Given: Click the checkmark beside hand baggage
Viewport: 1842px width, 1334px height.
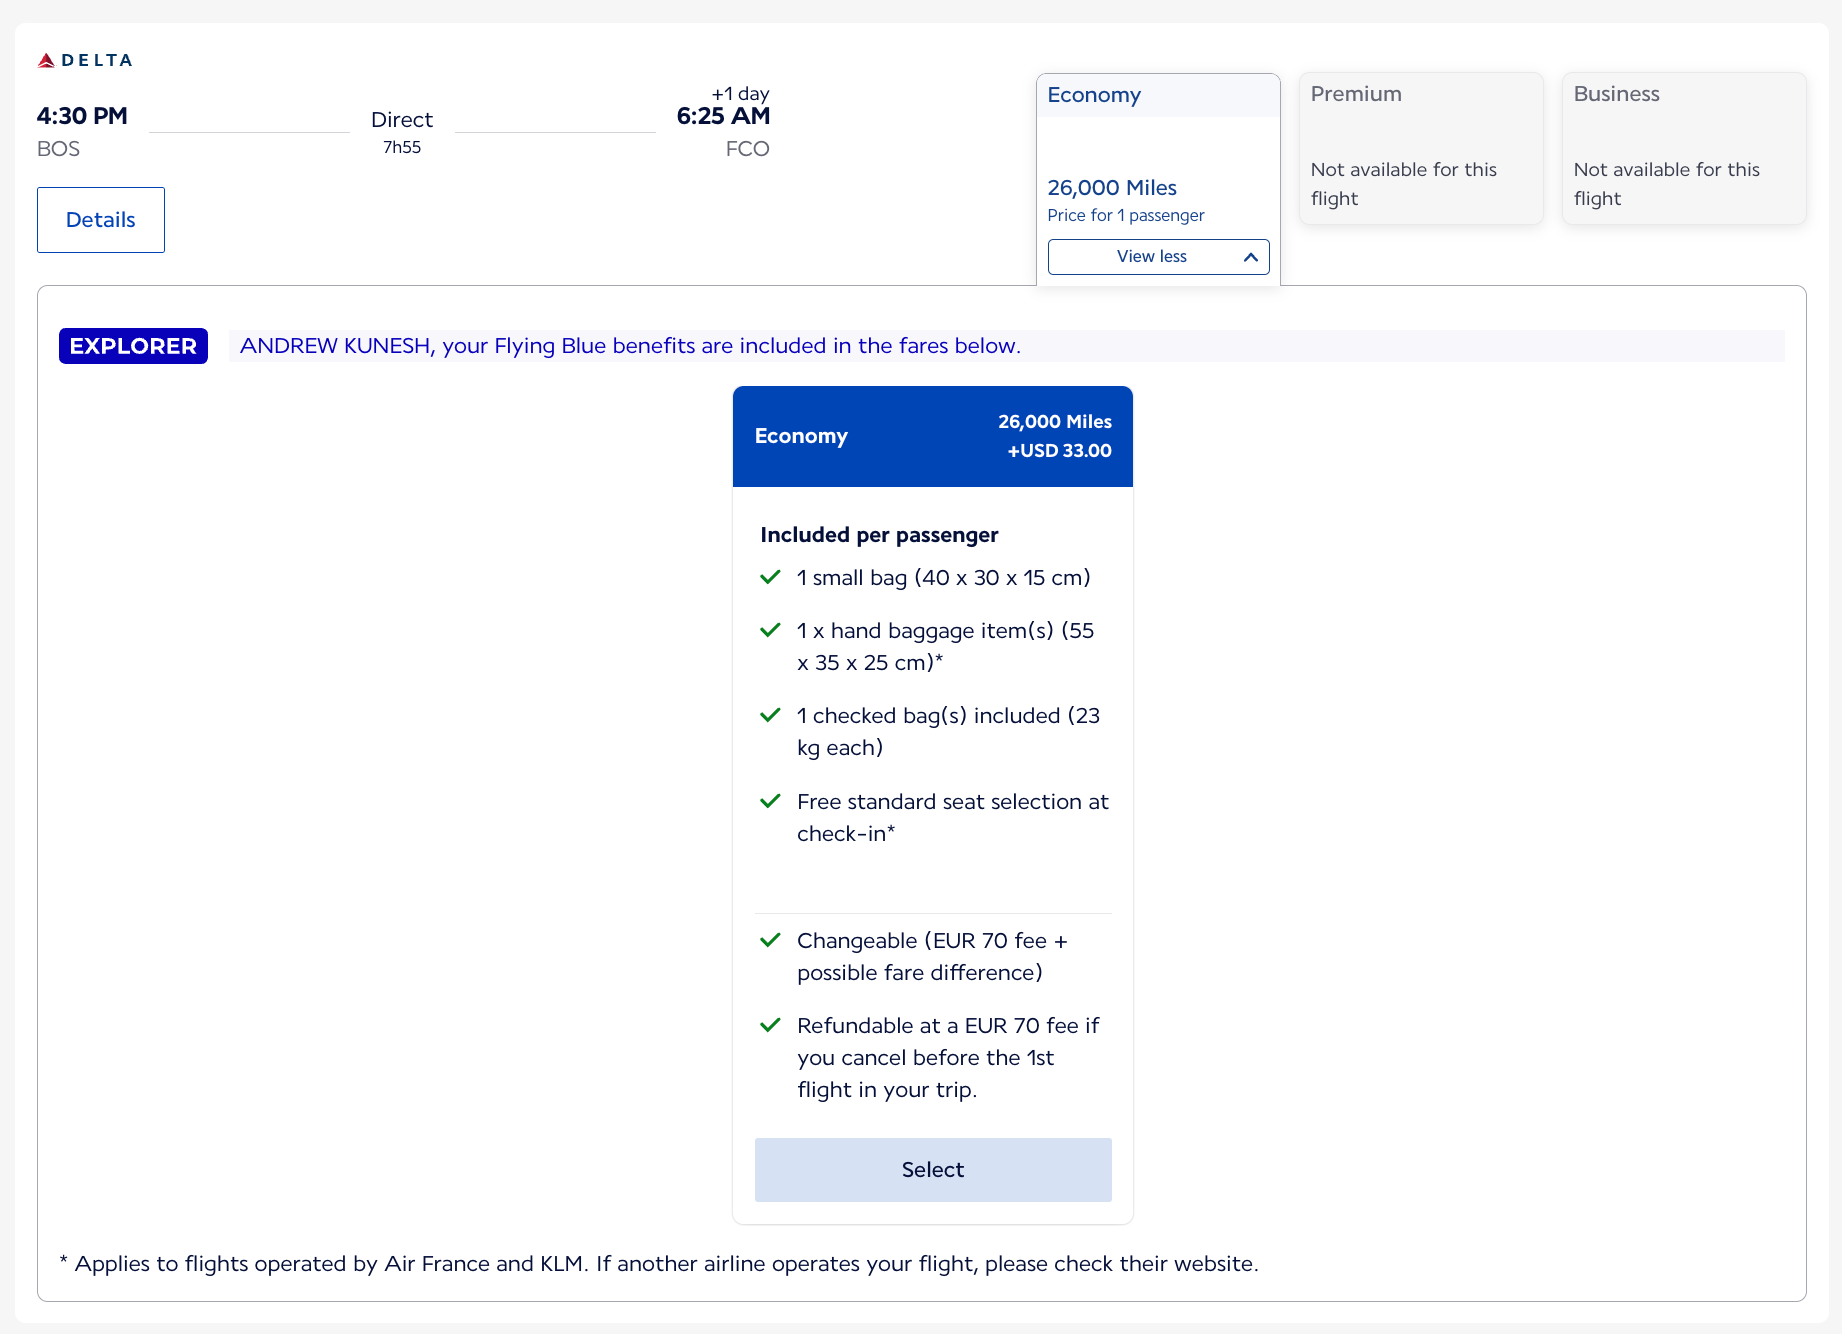Looking at the screenshot, I should [x=770, y=630].
